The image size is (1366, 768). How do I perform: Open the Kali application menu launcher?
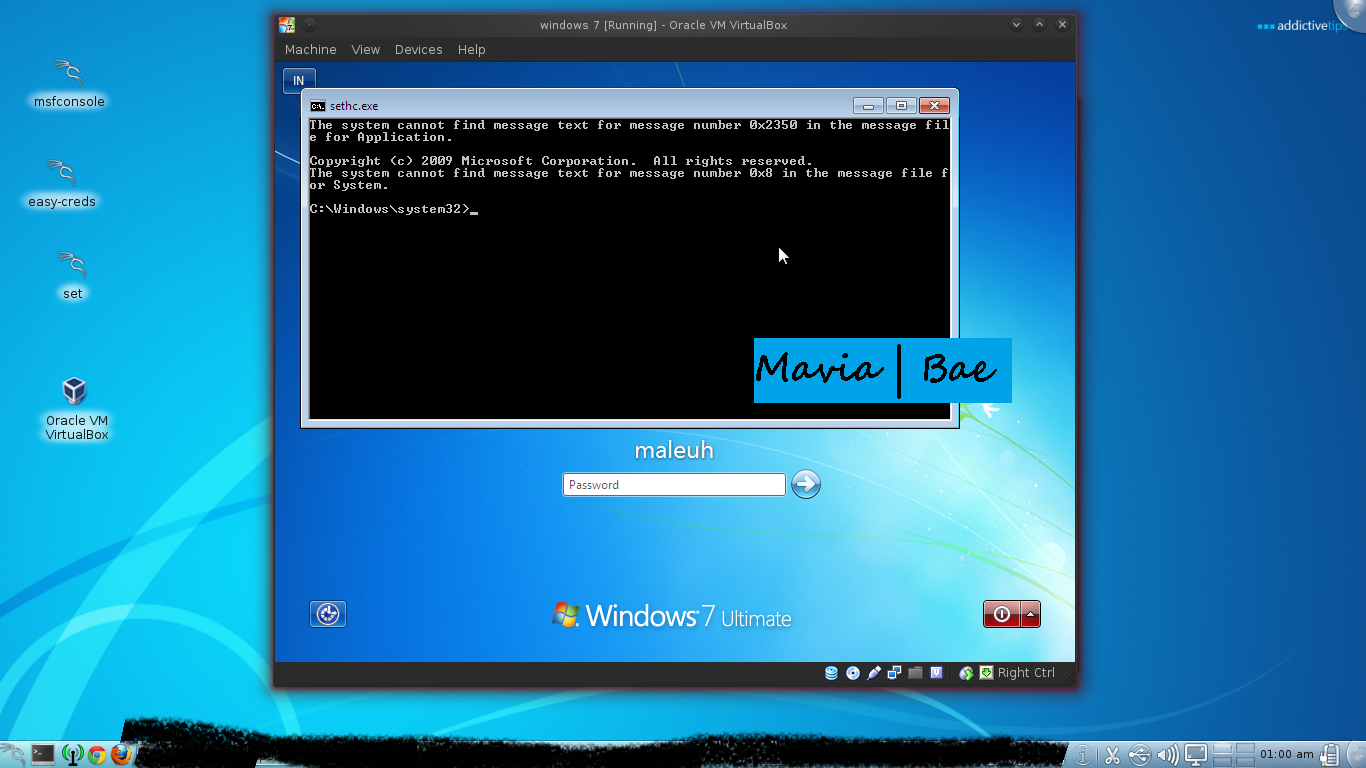point(12,754)
